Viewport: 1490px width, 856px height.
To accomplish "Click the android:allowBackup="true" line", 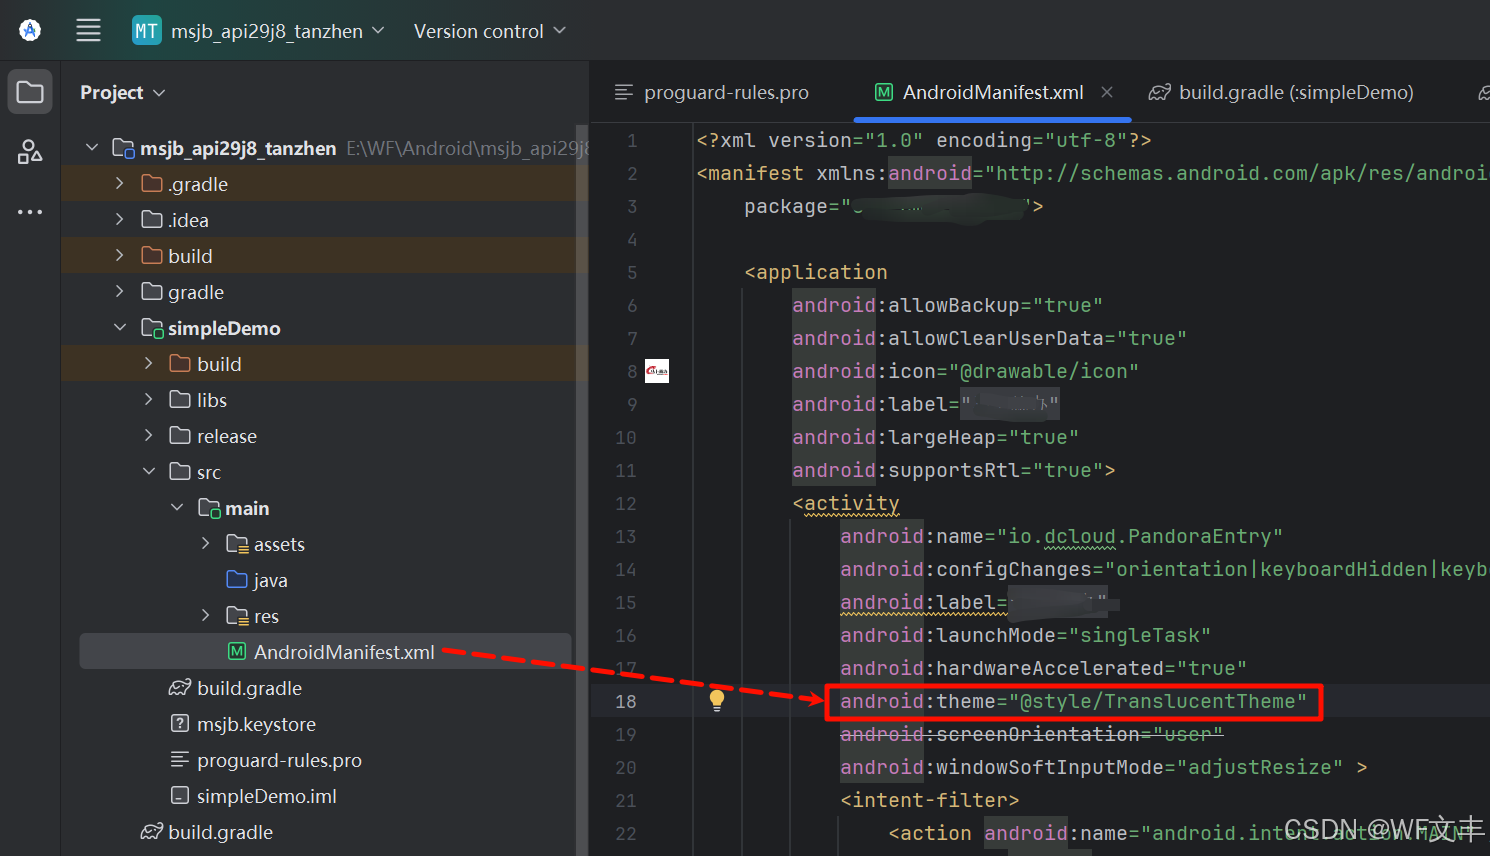I will pos(948,305).
